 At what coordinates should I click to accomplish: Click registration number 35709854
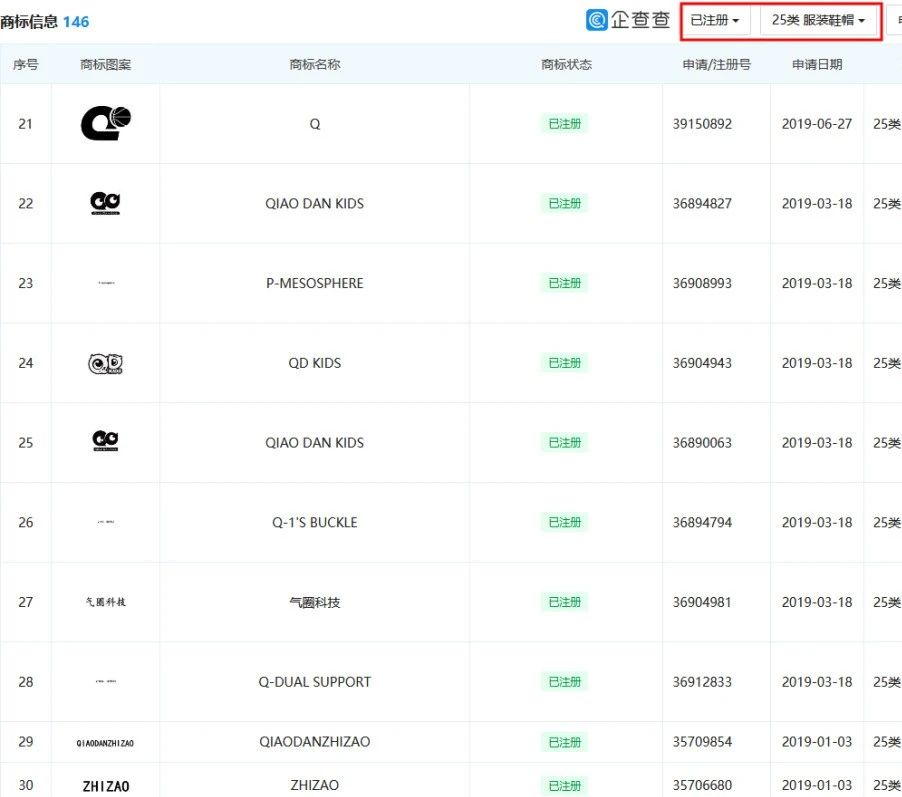[702, 742]
